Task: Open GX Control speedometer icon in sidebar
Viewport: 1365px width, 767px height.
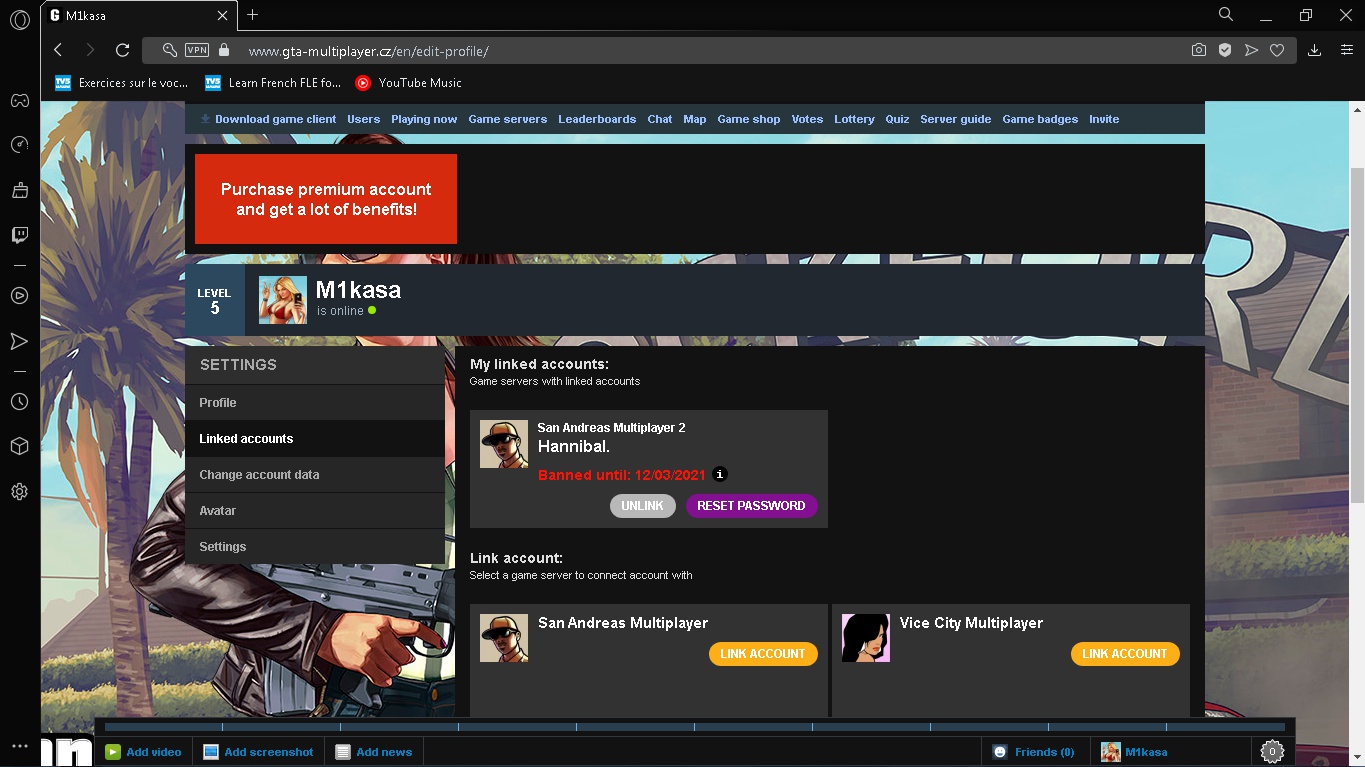Action: [20, 145]
